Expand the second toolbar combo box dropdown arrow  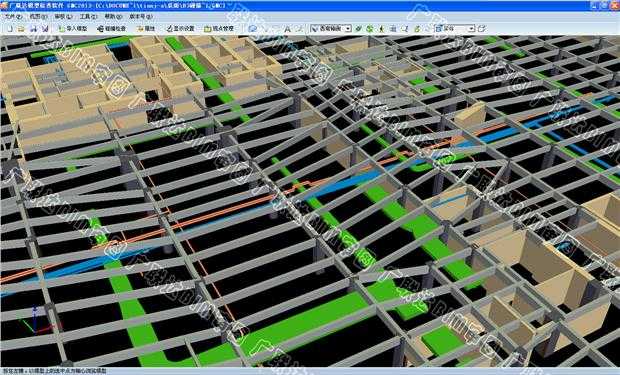tap(471, 28)
